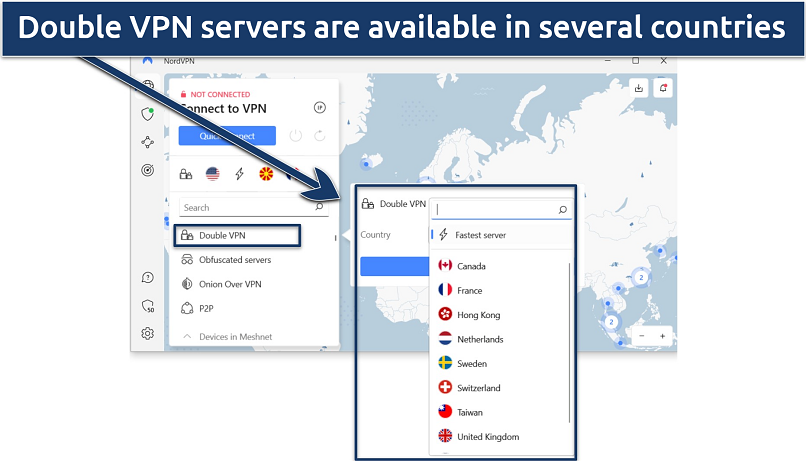Click the NOT CONNECTED status label

(x=220, y=95)
